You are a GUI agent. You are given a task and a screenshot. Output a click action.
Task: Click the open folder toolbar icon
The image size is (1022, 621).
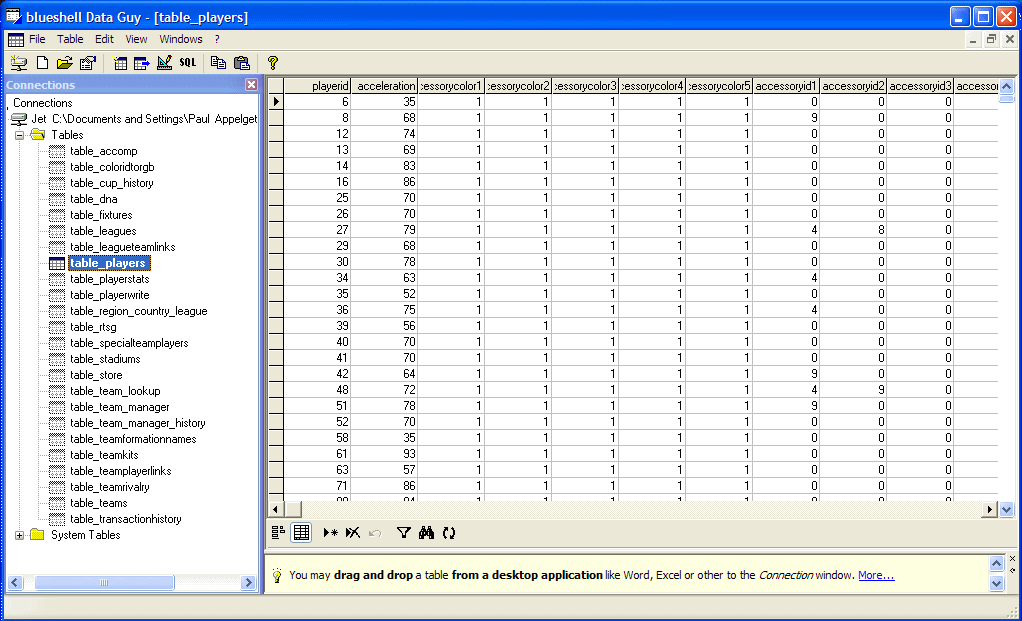tap(64, 63)
